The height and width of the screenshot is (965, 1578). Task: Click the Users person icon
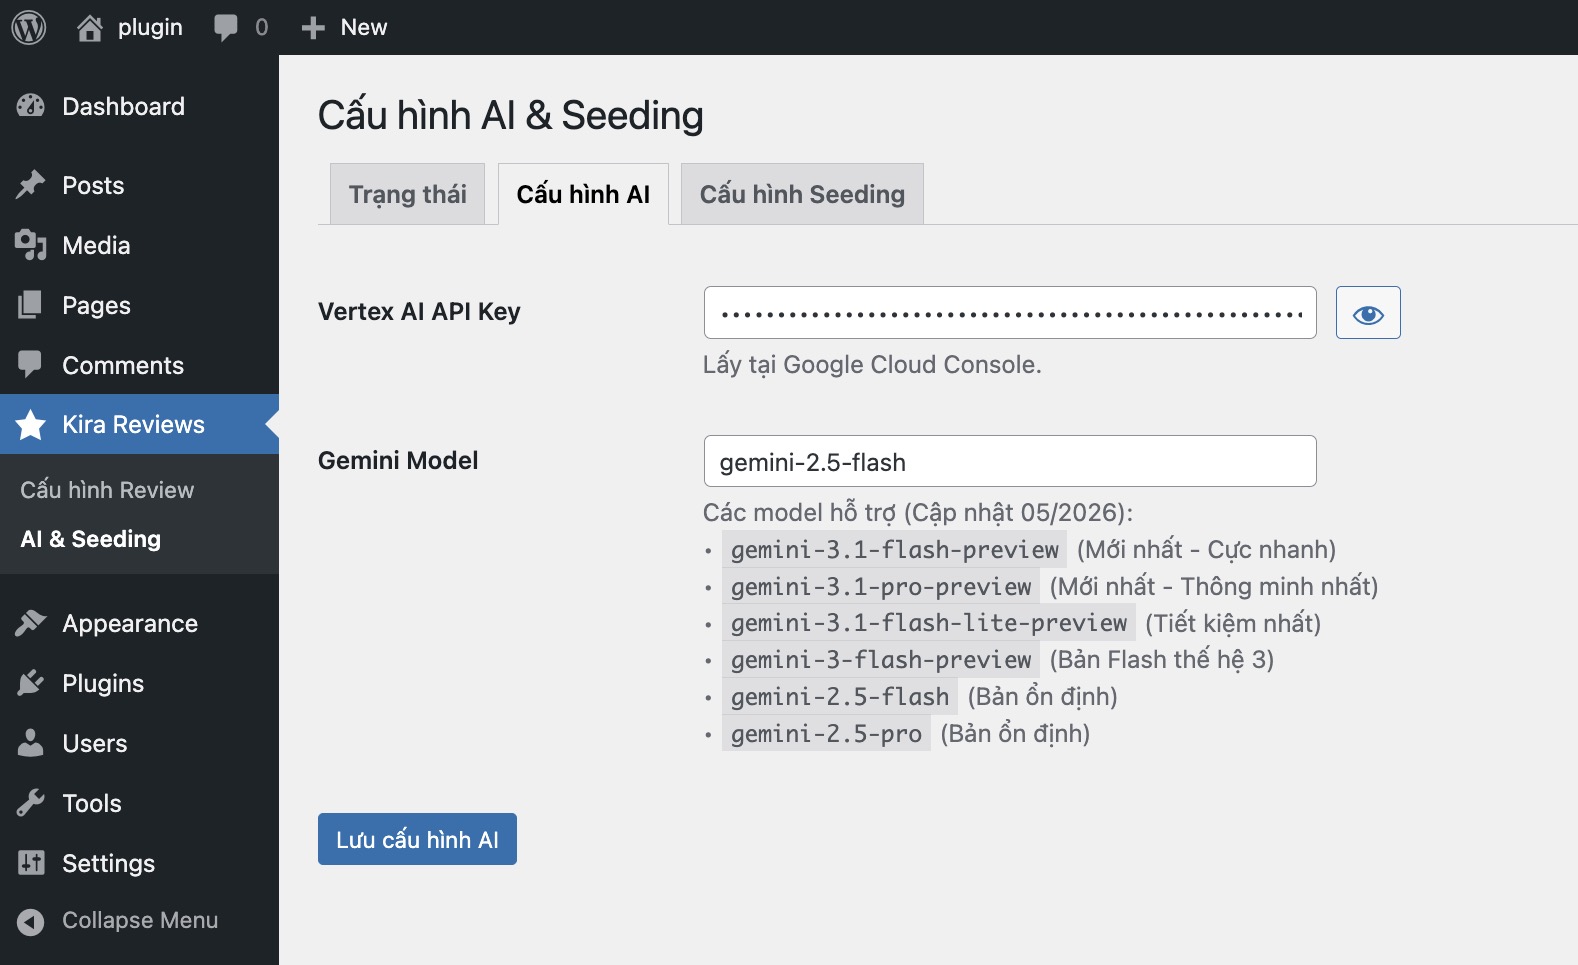(31, 743)
